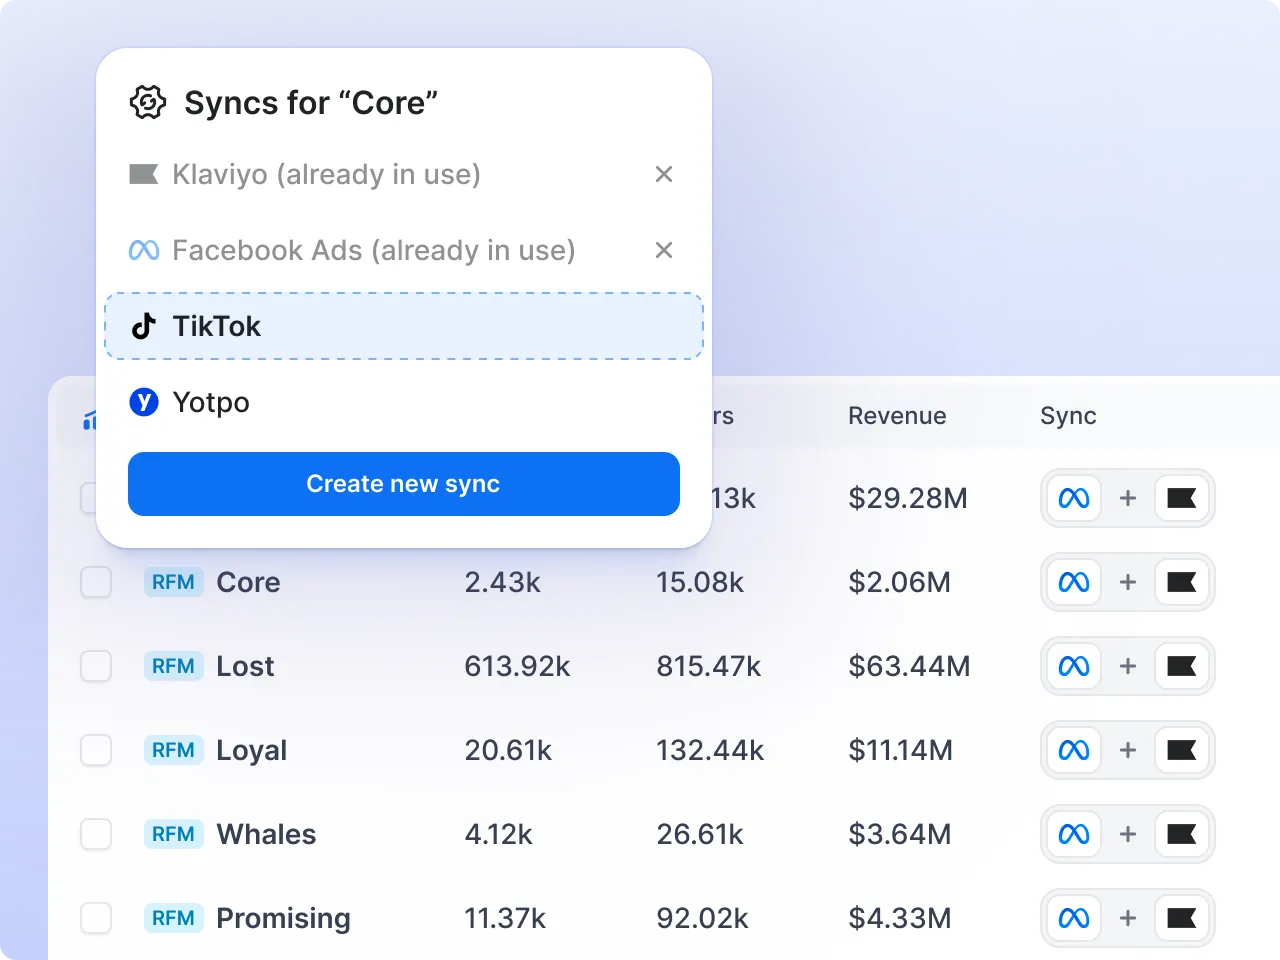The height and width of the screenshot is (960, 1280).
Task: Open the Loyal segment name
Action: click(252, 750)
